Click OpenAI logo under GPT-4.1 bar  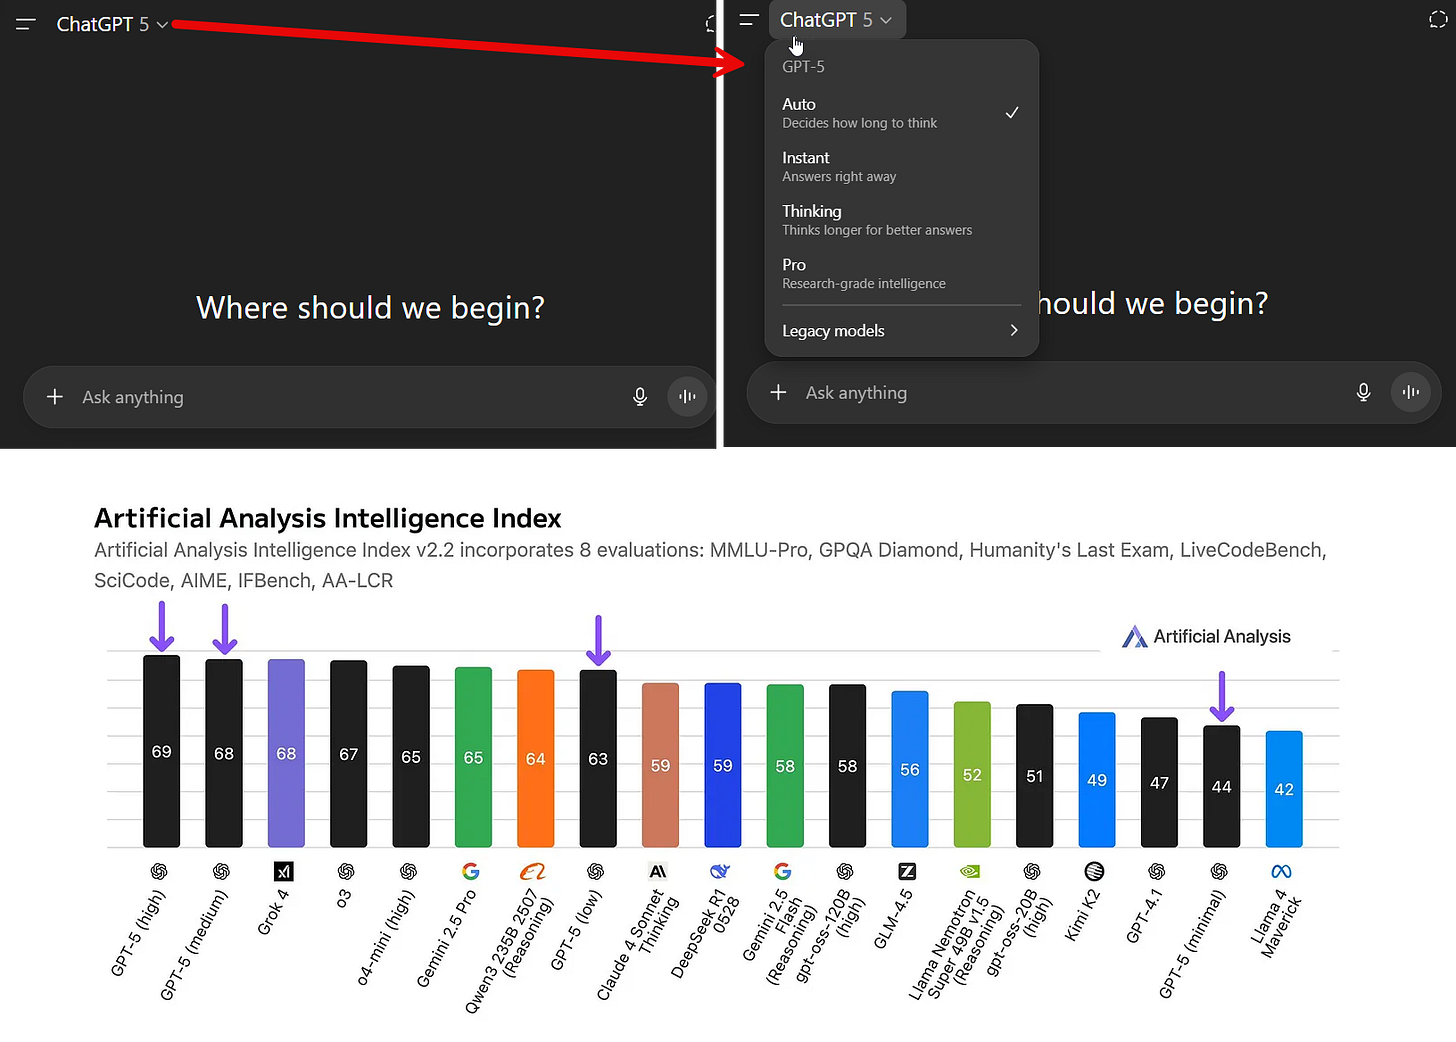point(1157,872)
